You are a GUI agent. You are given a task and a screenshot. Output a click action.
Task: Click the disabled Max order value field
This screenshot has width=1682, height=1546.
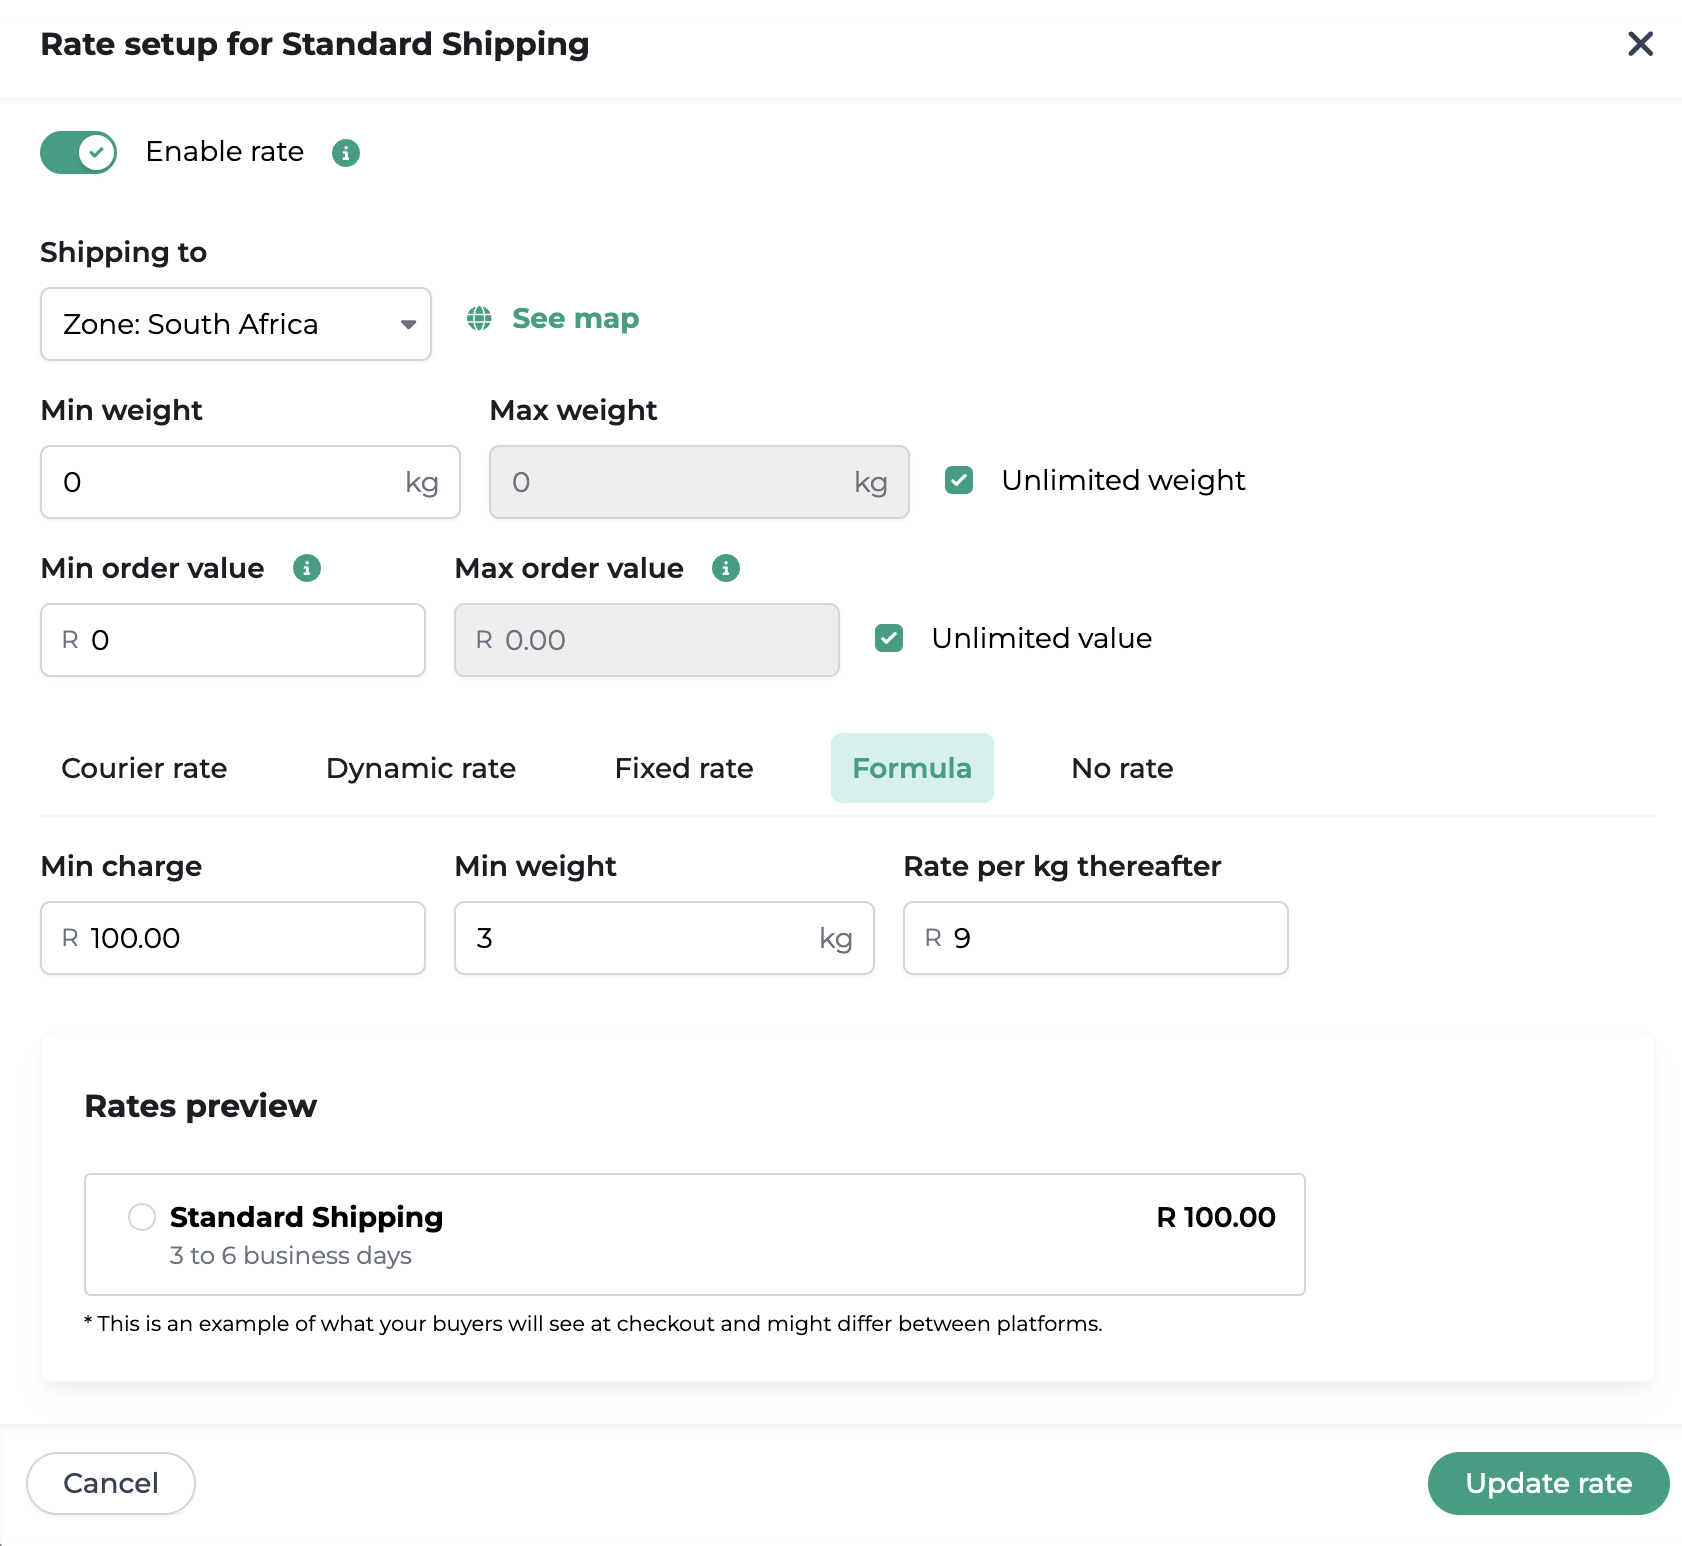click(x=647, y=640)
